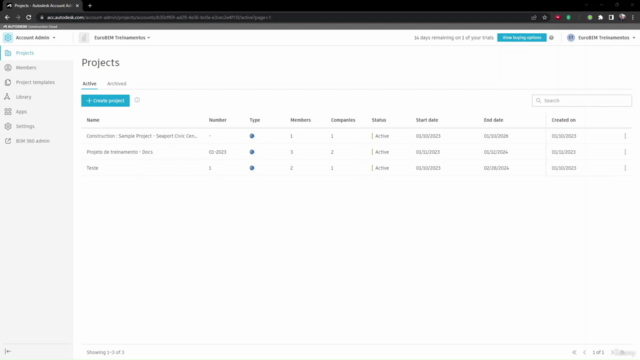The height and width of the screenshot is (360, 640).
Task: Open the browser extensions puzzle icon
Action: (600, 18)
